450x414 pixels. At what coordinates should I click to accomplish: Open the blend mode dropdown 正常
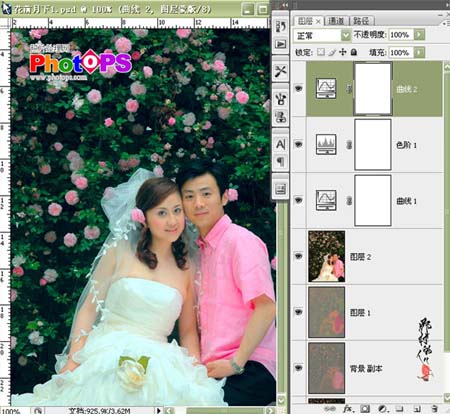(x=322, y=35)
